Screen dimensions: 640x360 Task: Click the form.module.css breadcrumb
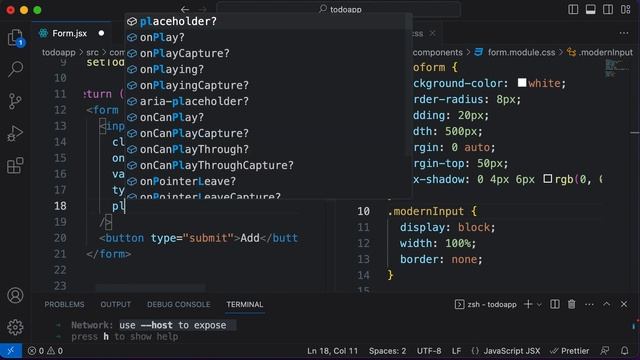click(x=521, y=52)
